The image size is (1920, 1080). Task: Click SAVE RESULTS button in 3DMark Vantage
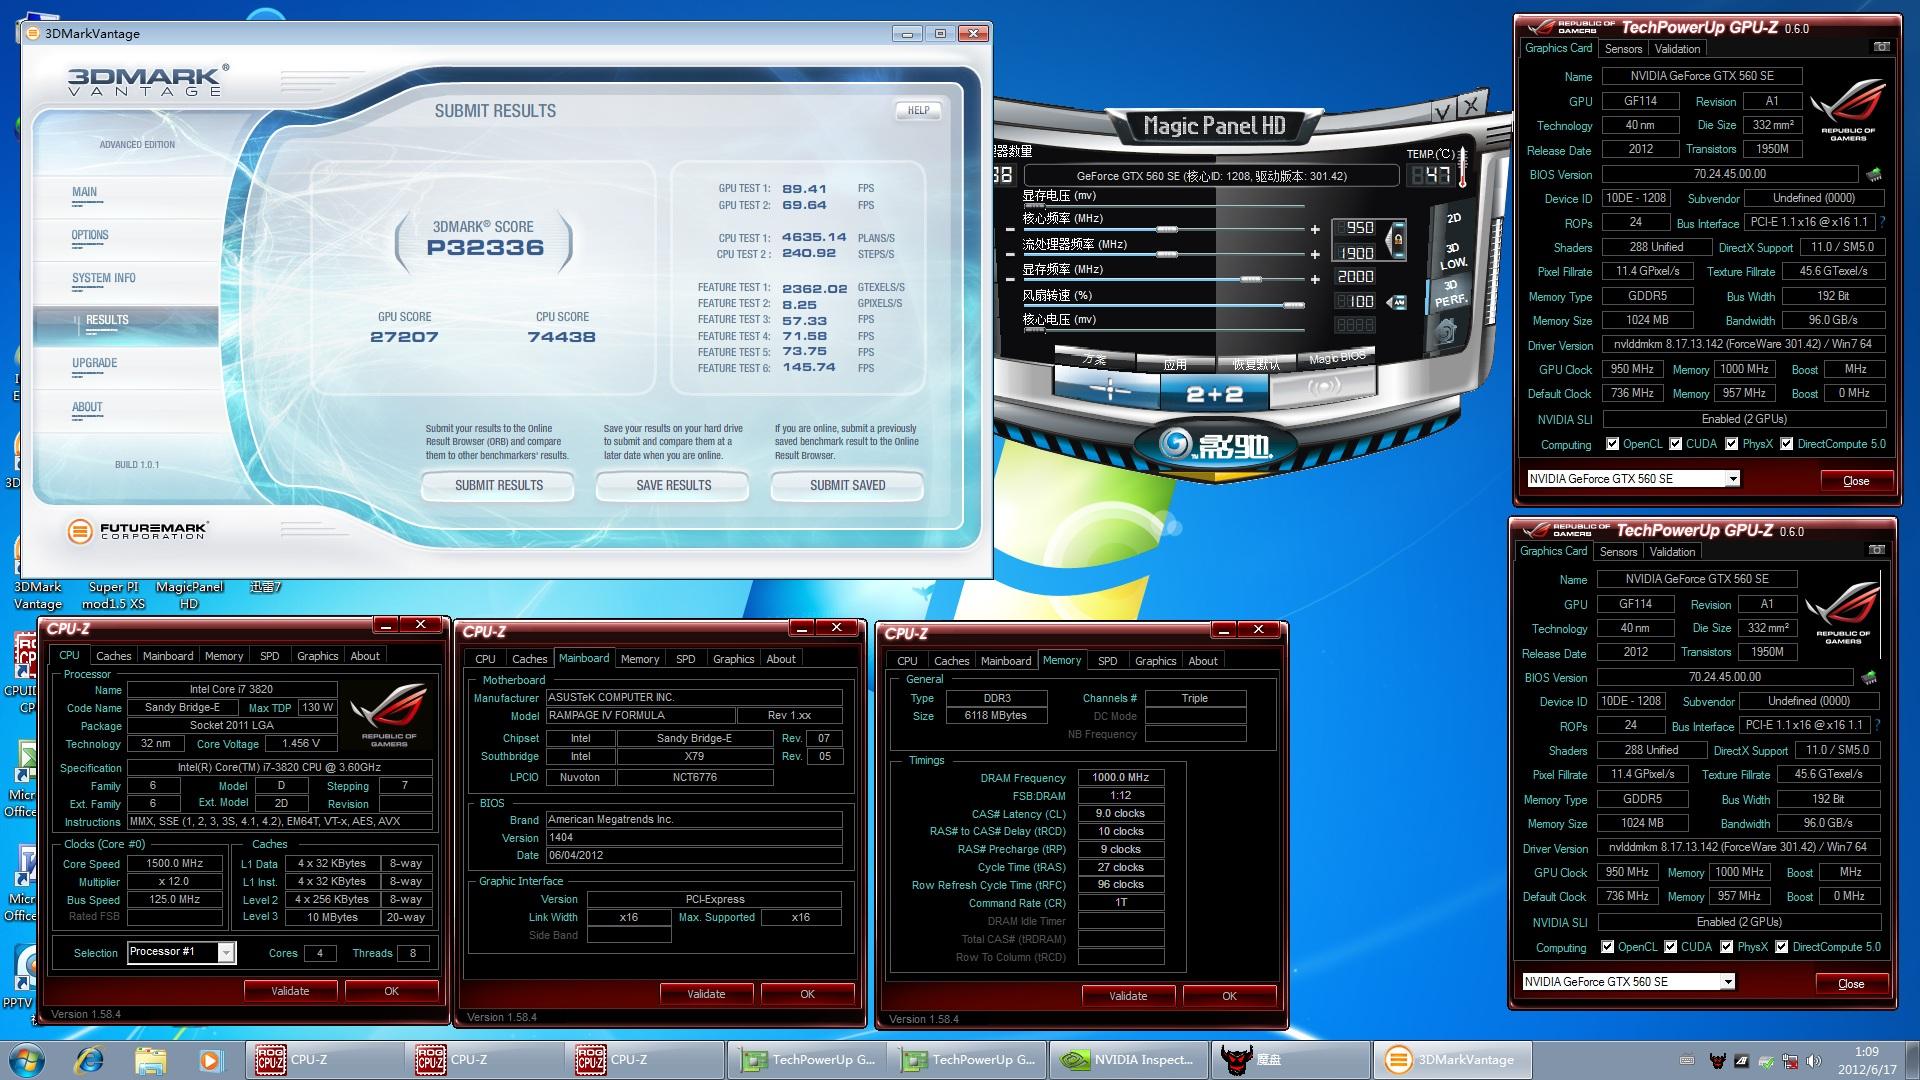(674, 485)
